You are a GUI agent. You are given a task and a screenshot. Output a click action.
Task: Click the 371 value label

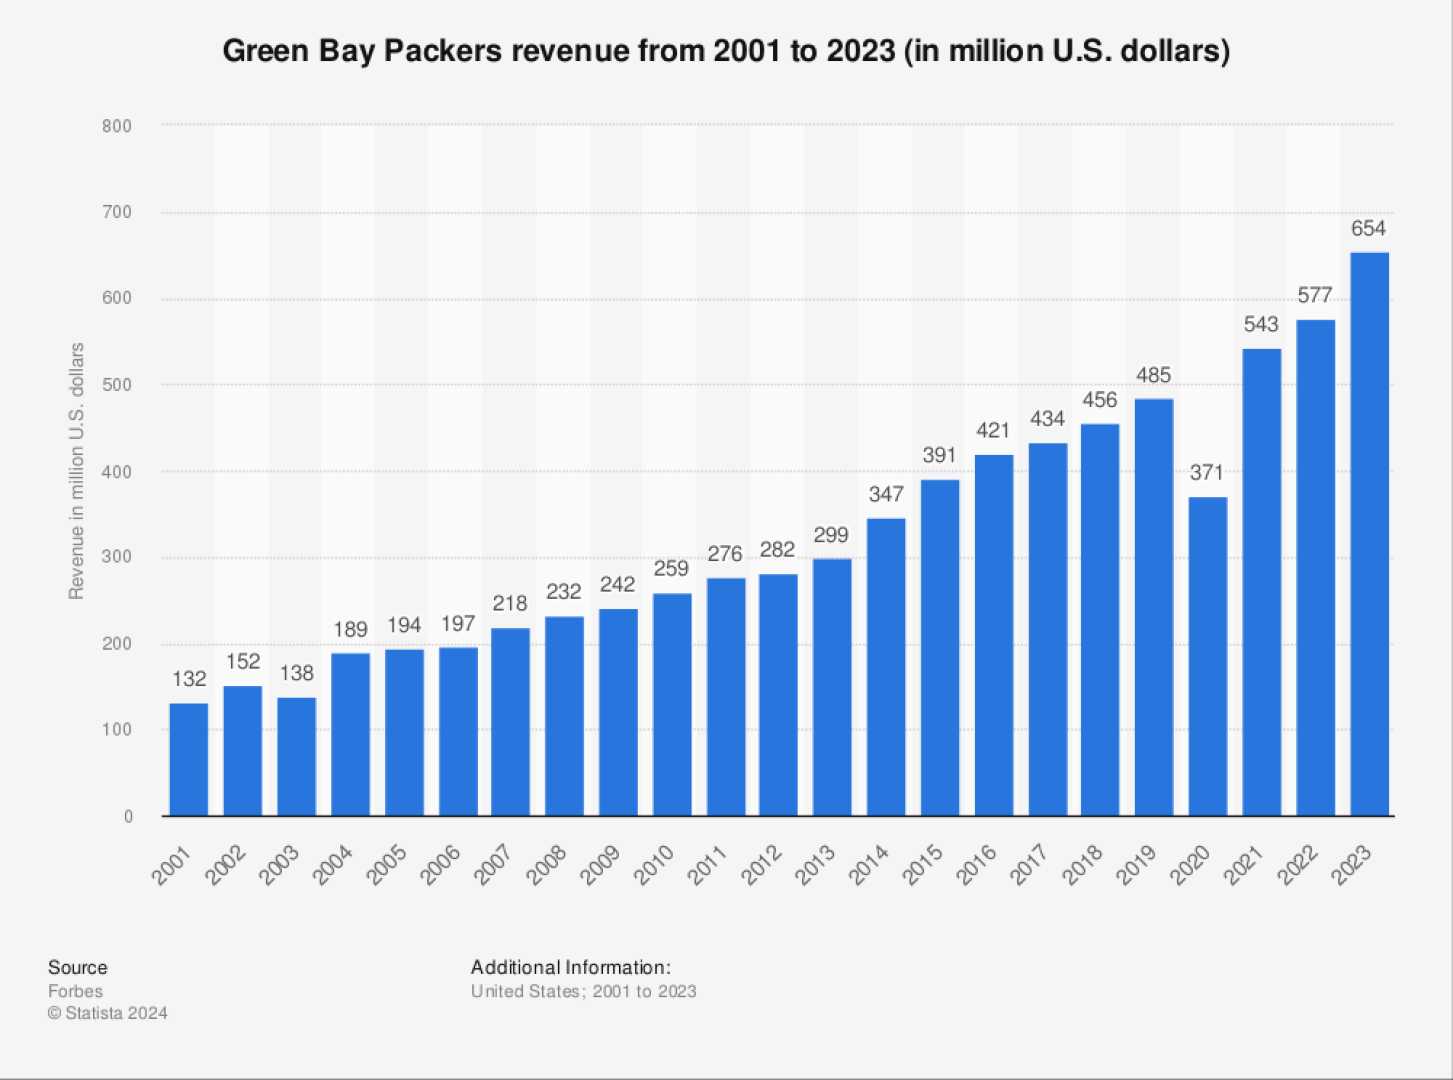click(x=1207, y=472)
